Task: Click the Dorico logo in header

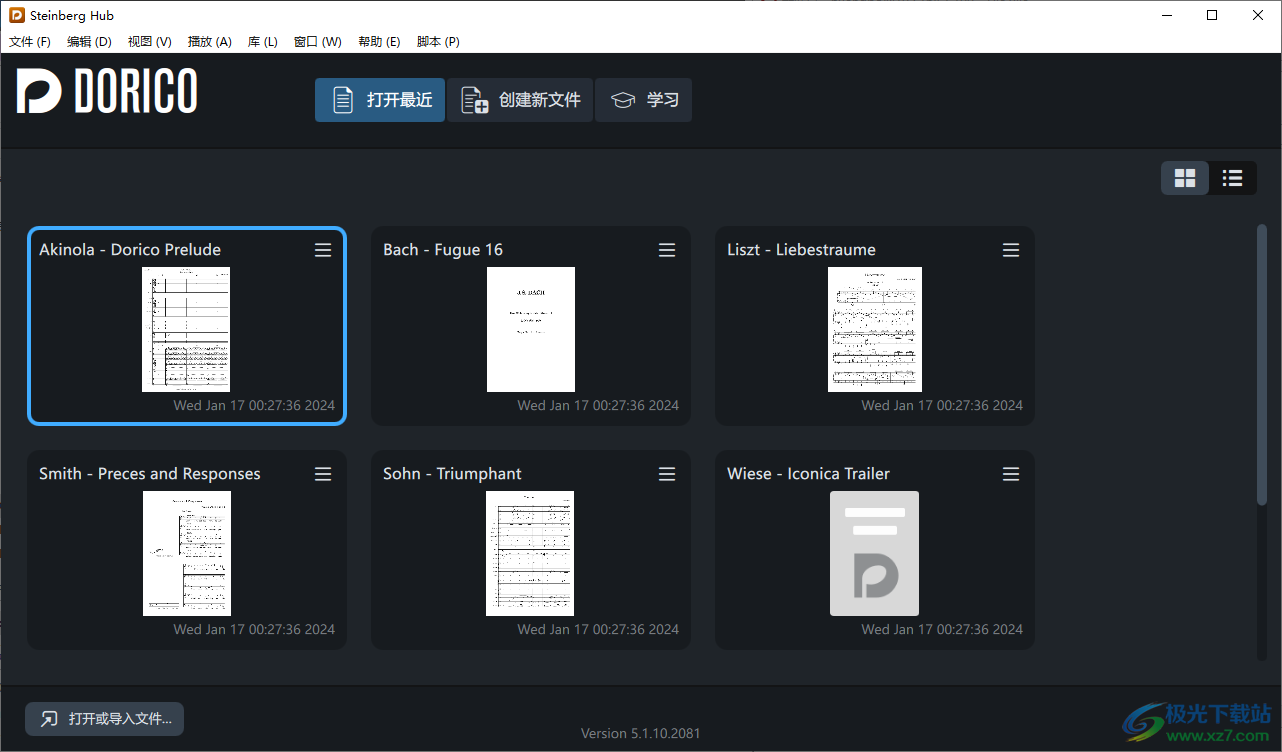Action: (x=107, y=91)
